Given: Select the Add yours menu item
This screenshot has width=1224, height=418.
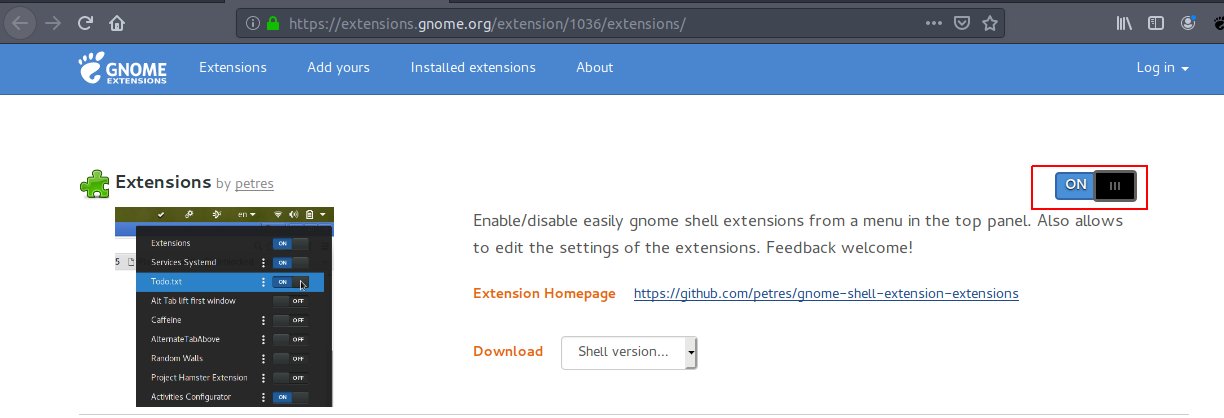Looking at the screenshot, I should pyautogui.click(x=338, y=68).
